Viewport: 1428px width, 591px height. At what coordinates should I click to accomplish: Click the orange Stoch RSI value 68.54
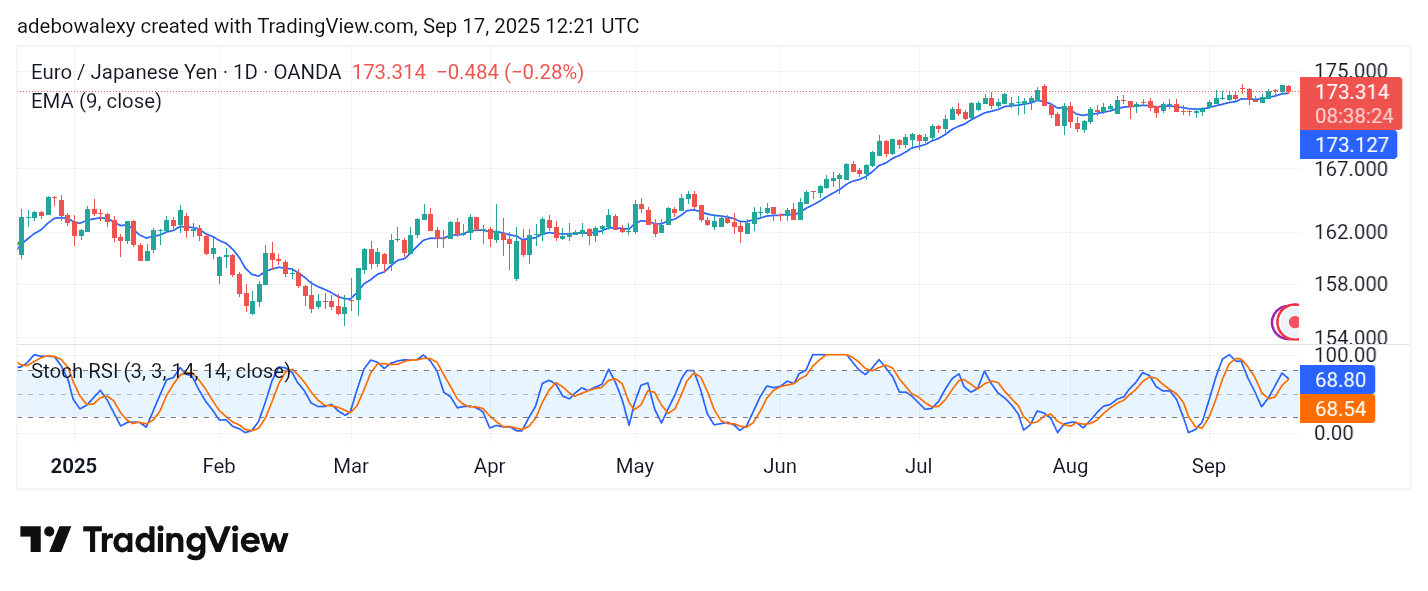point(1338,409)
